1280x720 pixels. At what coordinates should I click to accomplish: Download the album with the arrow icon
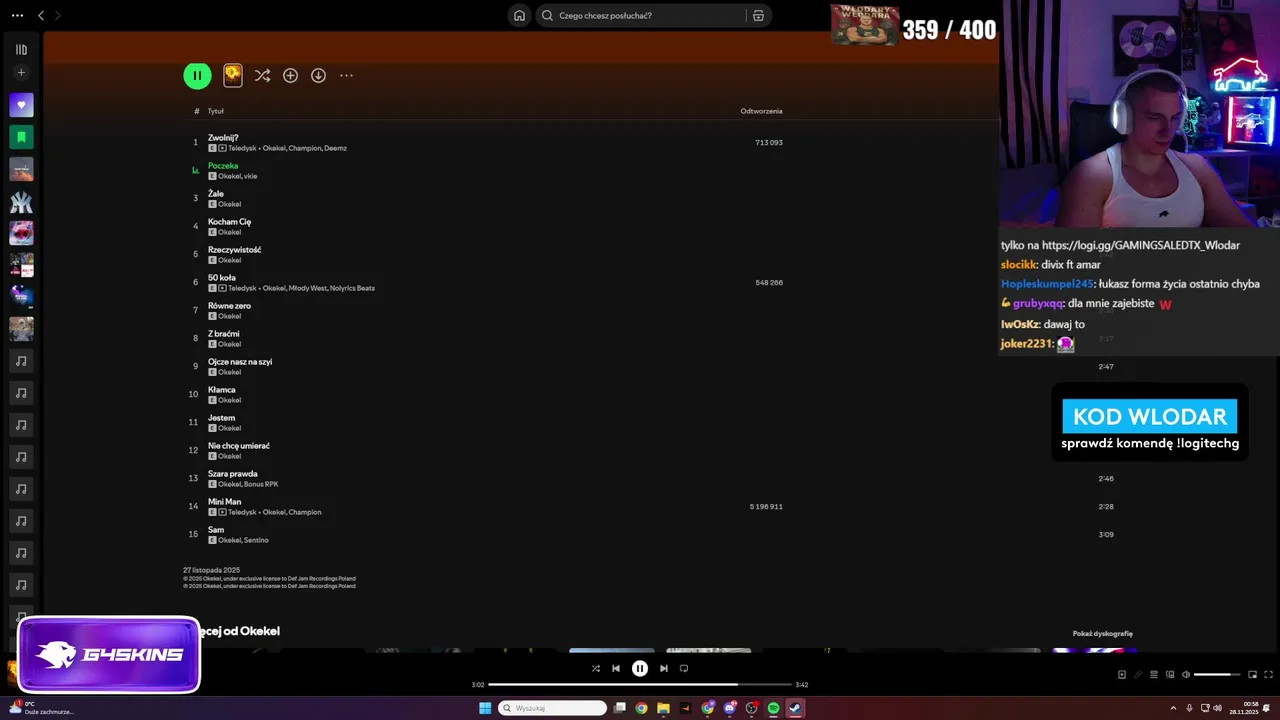(318, 75)
